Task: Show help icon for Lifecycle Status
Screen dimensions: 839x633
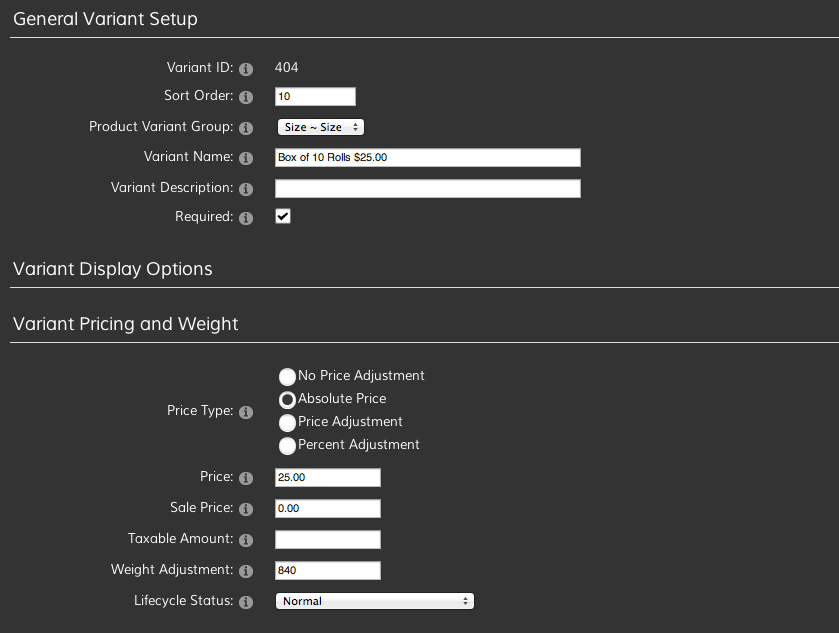Action: tap(246, 602)
